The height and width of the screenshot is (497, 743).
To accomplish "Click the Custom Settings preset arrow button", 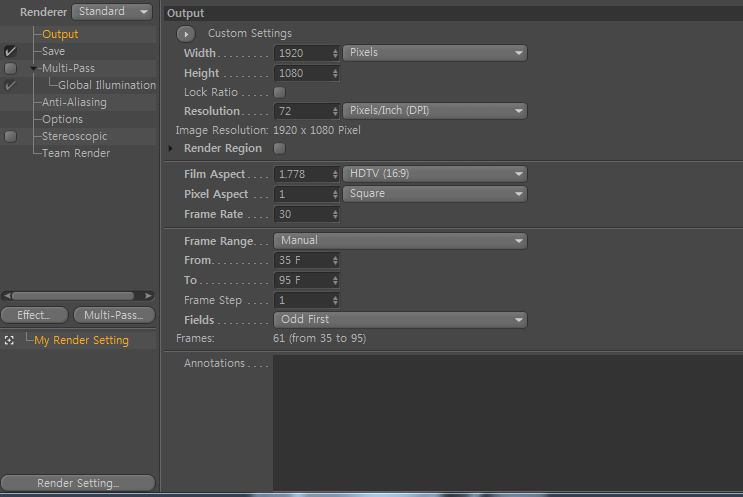I will 186,34.
